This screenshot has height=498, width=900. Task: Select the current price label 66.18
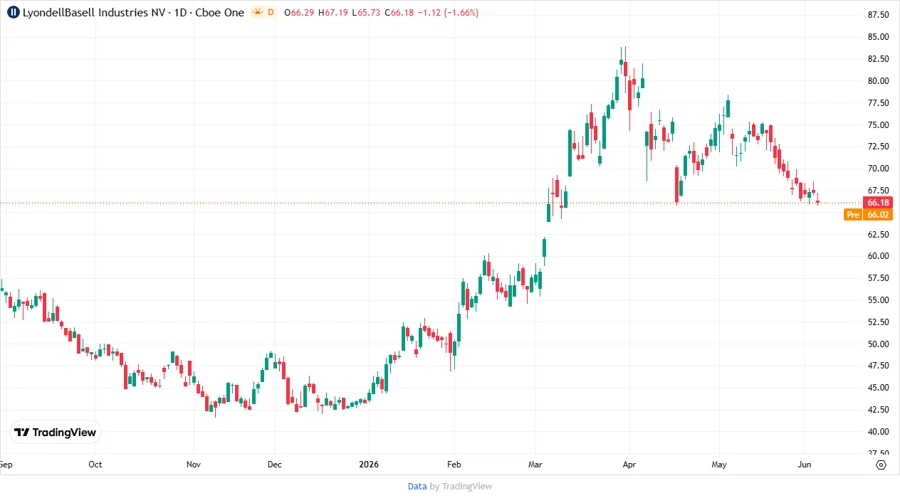(x=878, y=203)
